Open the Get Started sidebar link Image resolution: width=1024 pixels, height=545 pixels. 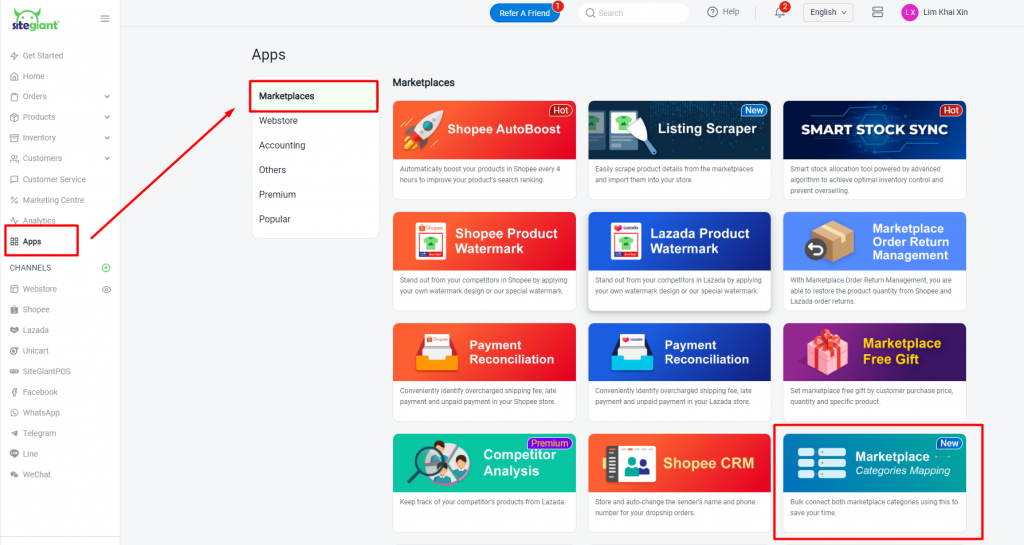click(42, 55)
